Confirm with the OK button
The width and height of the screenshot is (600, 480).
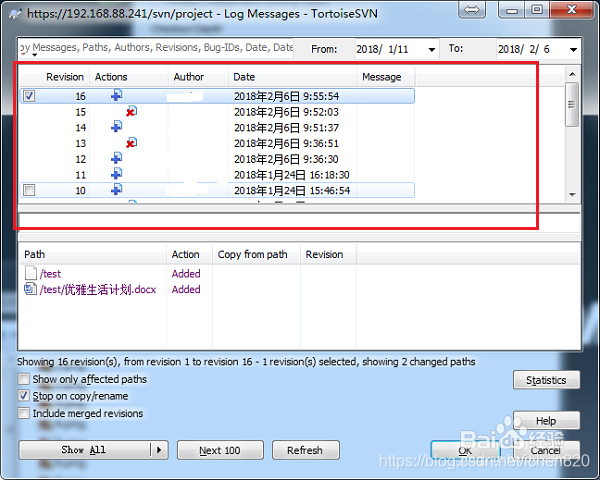[465, 451]
